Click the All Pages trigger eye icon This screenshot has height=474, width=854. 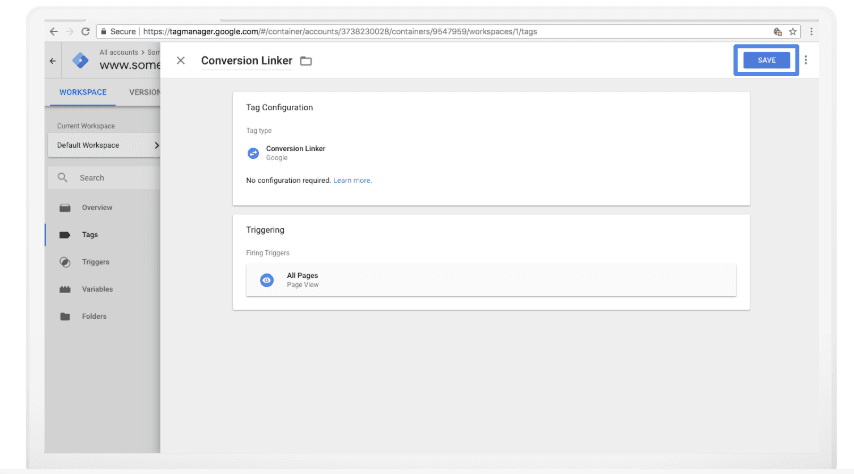click(266, 280)
